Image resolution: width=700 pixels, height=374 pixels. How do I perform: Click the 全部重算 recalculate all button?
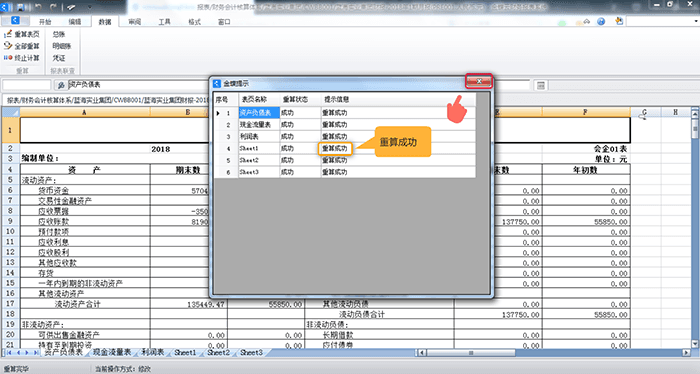point(21,46)
